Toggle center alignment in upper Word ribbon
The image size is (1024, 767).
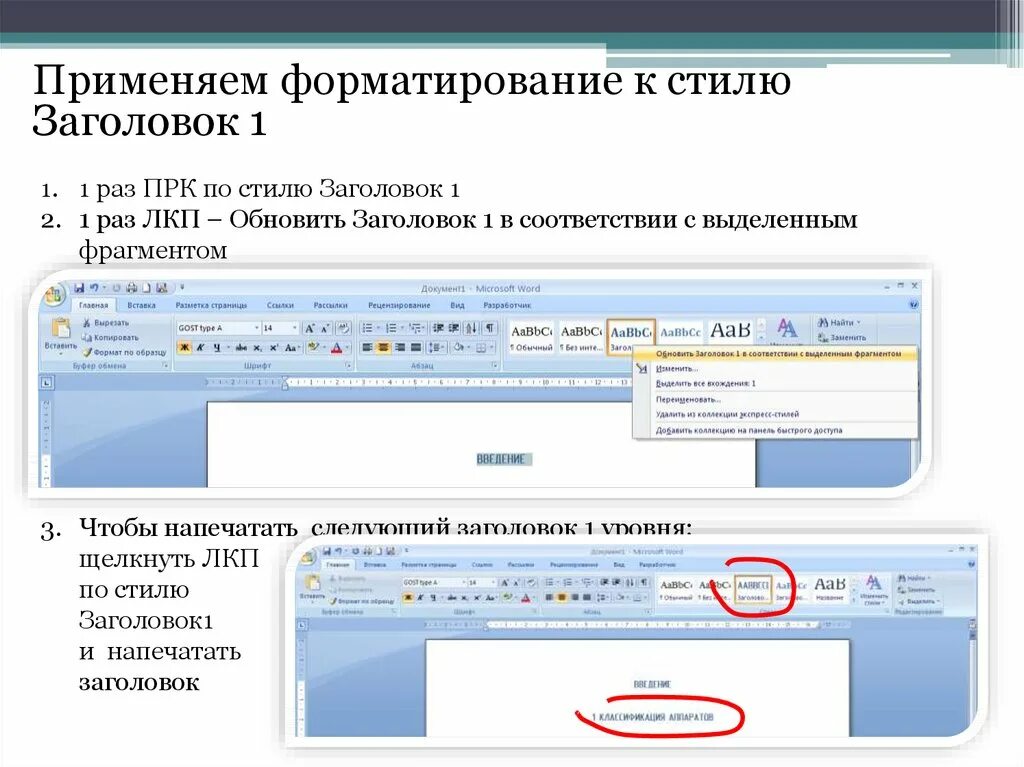pyautogui.click(x=384, y=348)
